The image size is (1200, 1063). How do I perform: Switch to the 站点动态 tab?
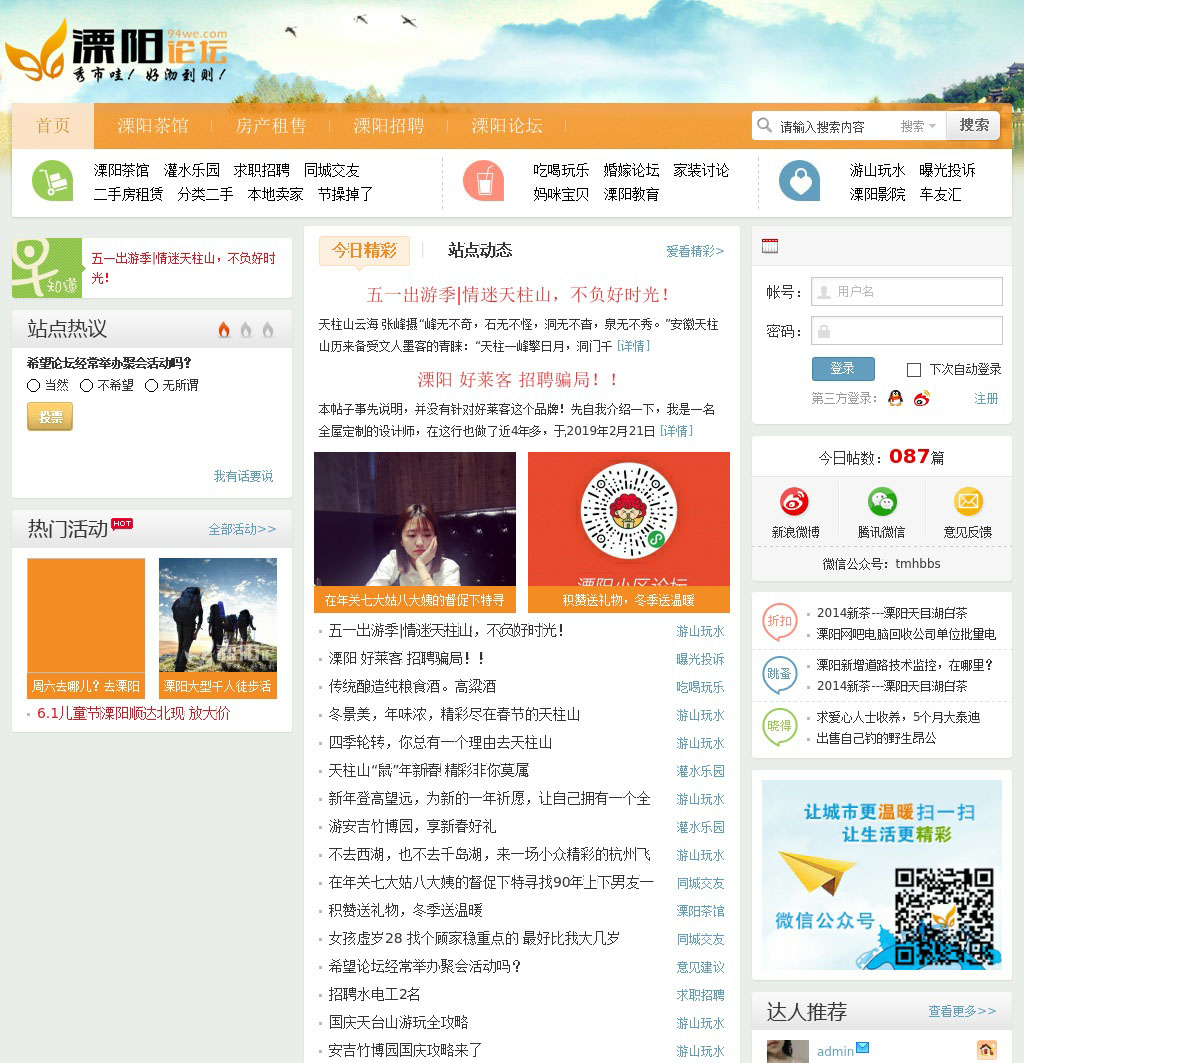point(480,250)
